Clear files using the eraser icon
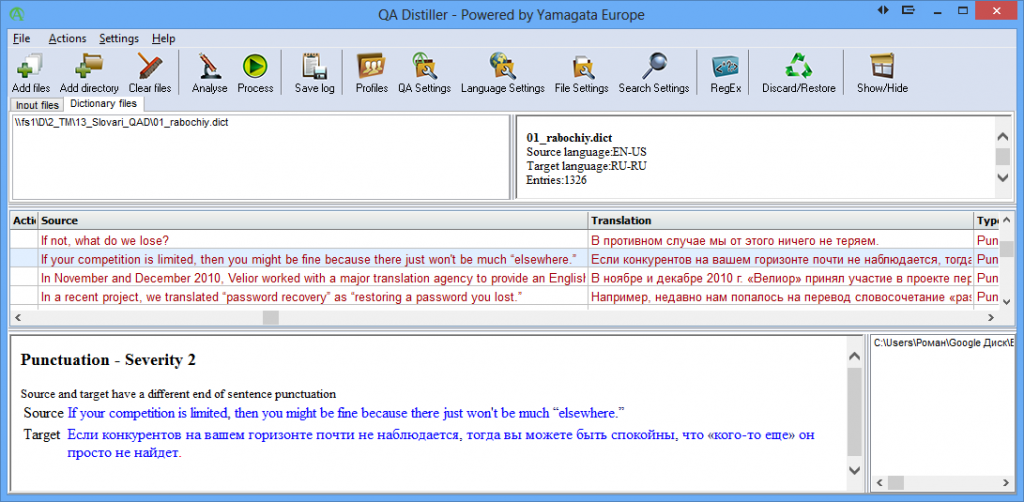This screenshot has width=1024, height=502. pos(150,68)
